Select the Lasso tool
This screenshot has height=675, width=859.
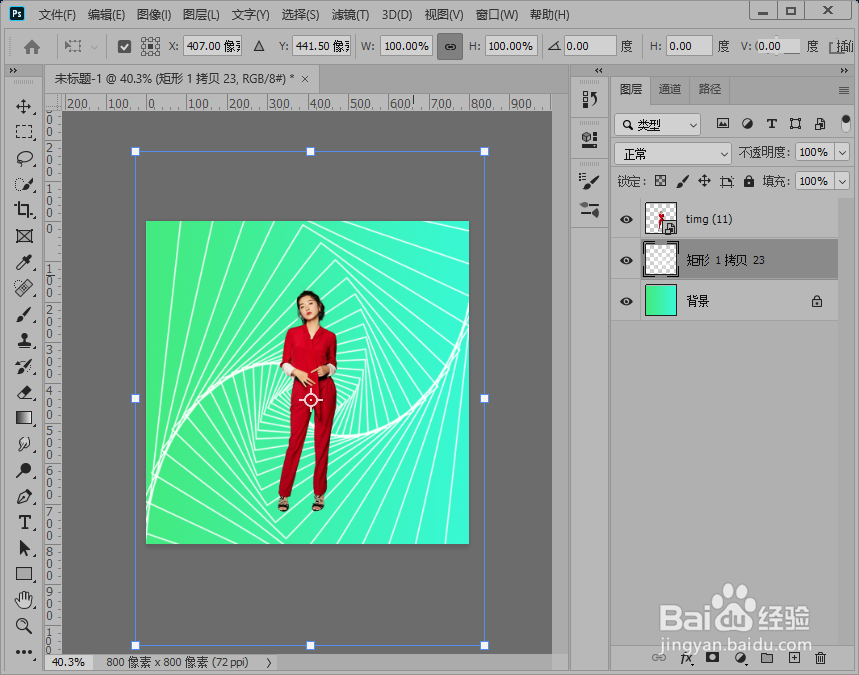(24, 159)
